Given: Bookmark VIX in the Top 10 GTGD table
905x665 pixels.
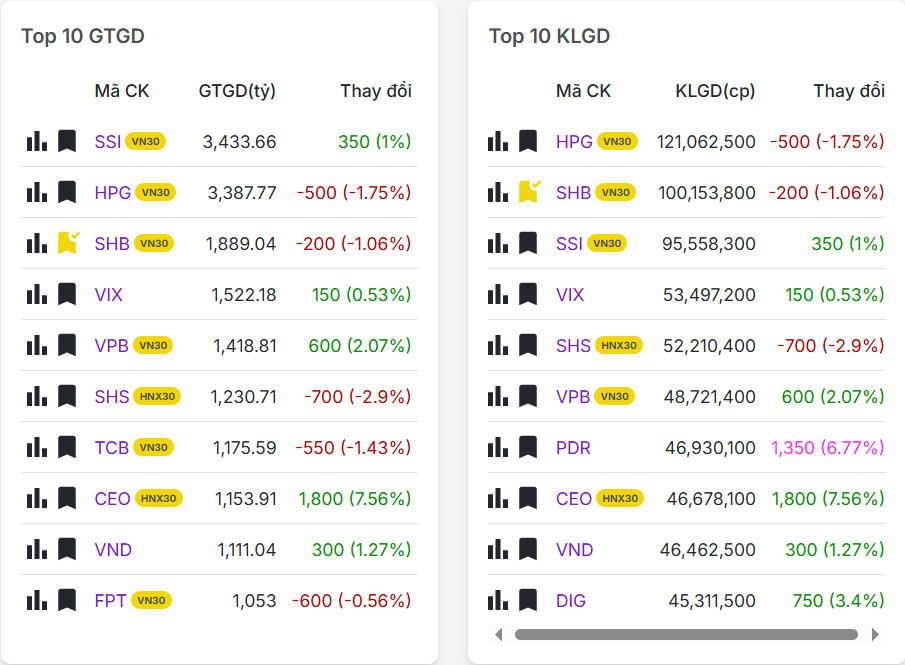Looking at the screenshot, I should tap(67, 294).
